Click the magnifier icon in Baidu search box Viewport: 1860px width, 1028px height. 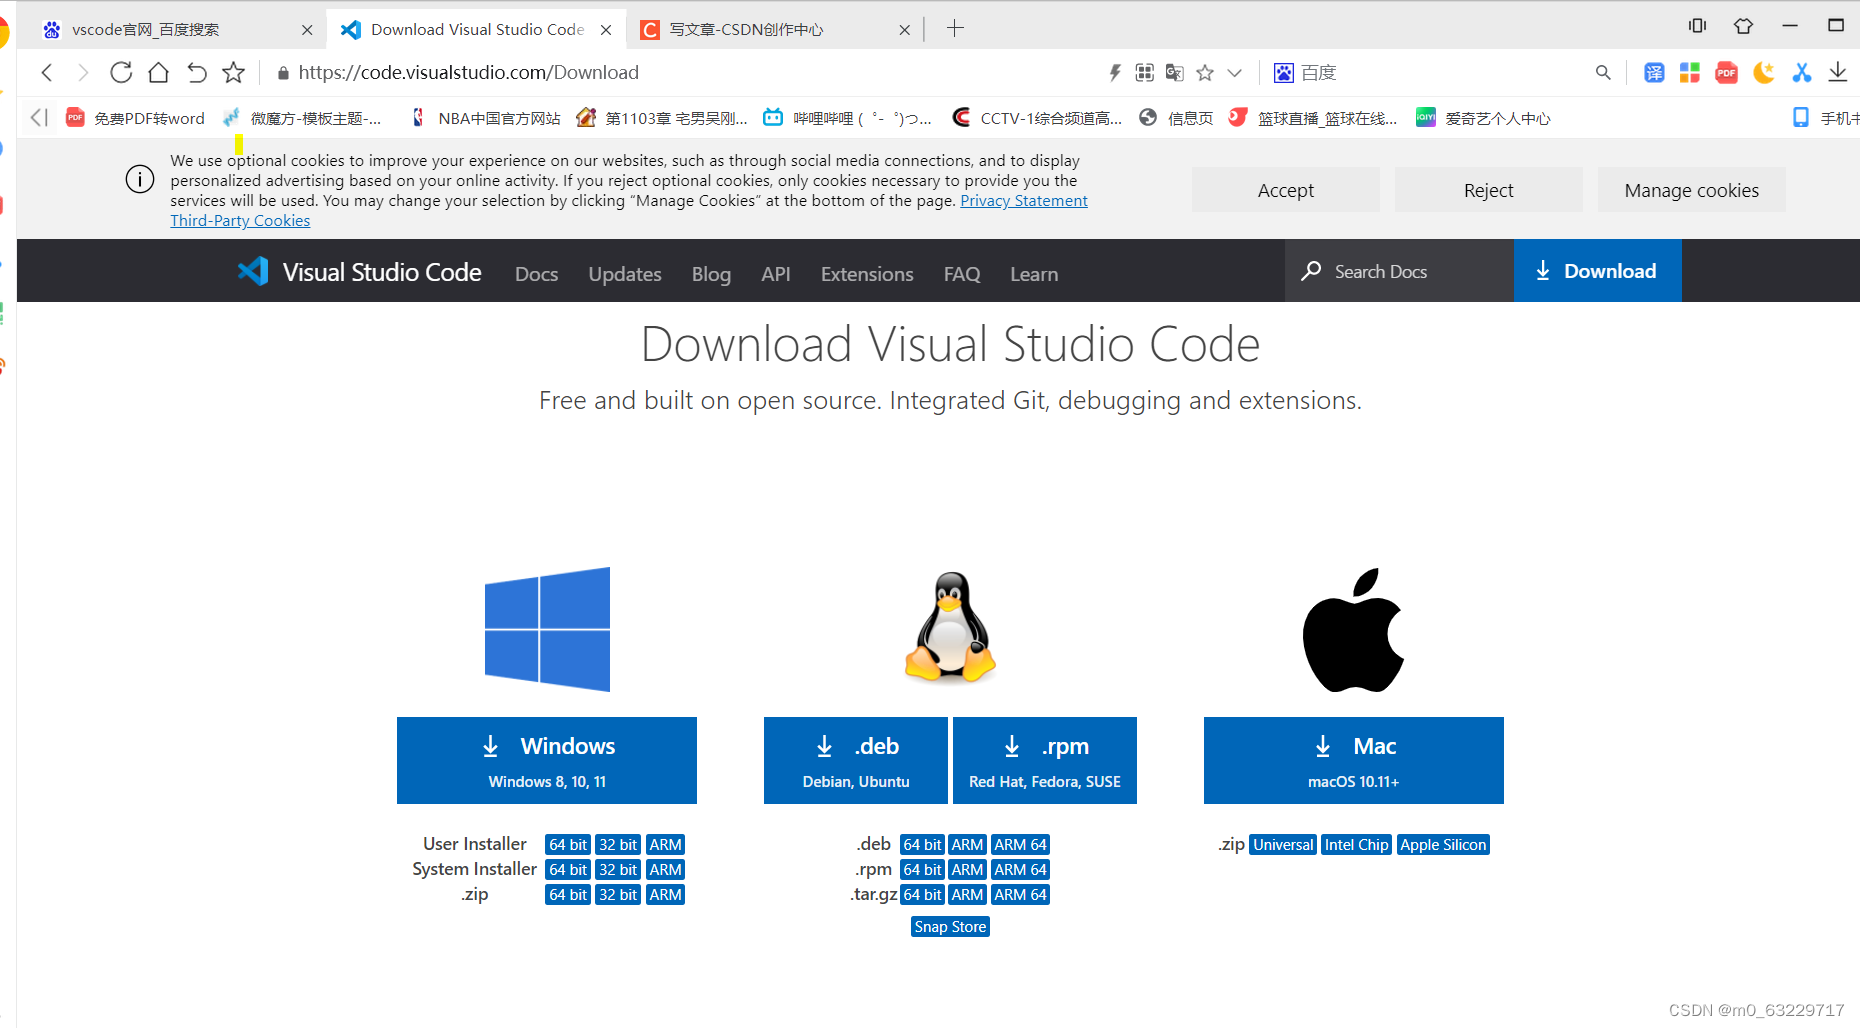[x=1603, y=72]
